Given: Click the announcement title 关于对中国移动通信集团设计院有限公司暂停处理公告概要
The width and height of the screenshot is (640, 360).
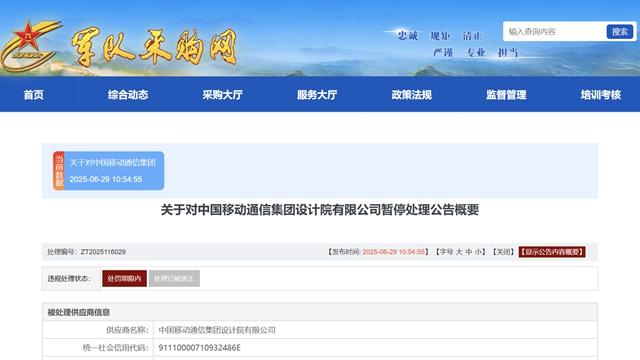Looking at the screenshot, I should click(x=320, y=210).
